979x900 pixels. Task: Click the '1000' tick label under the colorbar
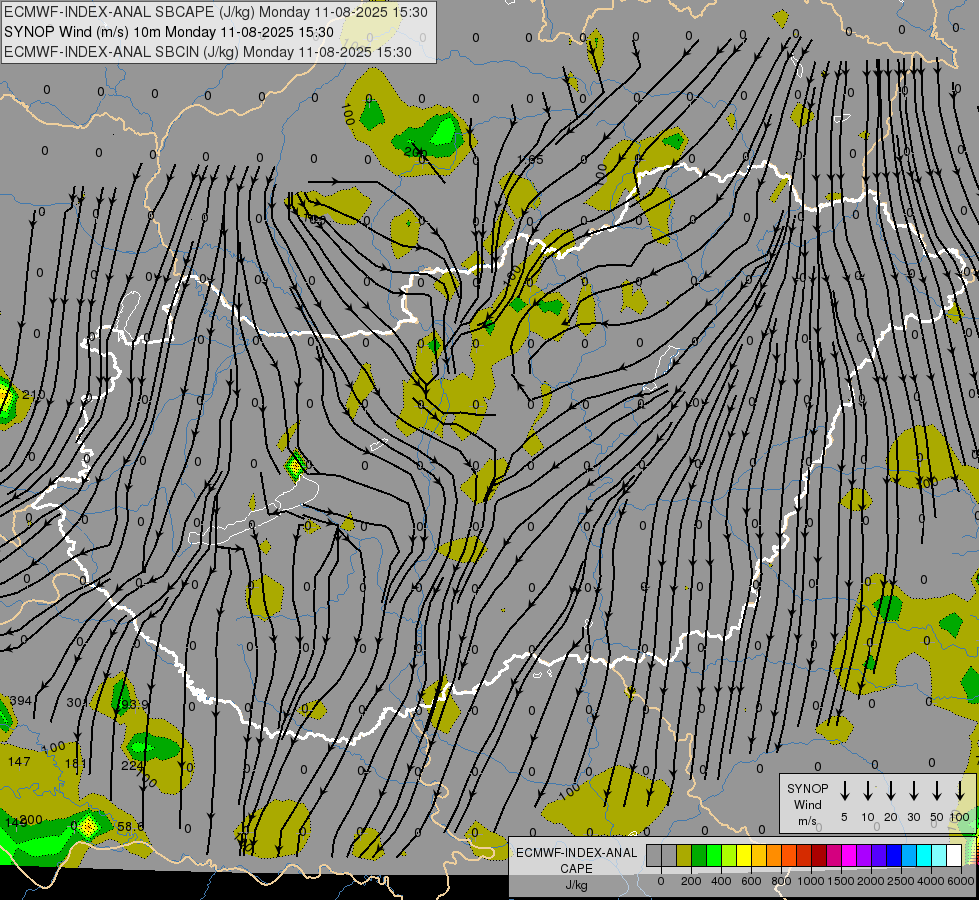[x=811, y=881]
